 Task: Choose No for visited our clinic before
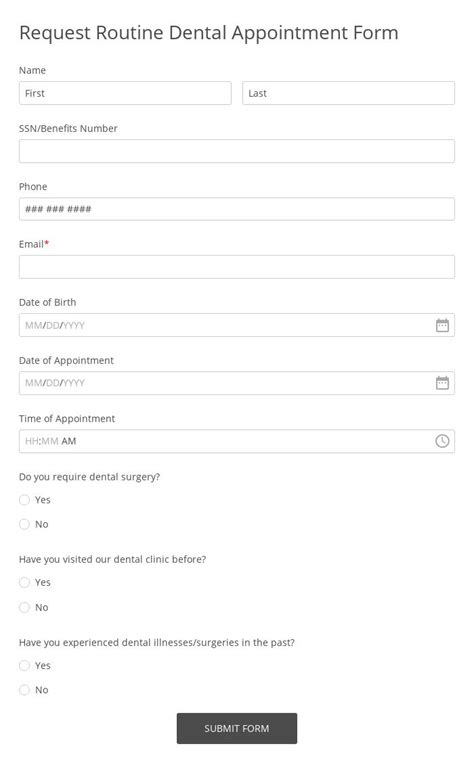pos(24,607)
